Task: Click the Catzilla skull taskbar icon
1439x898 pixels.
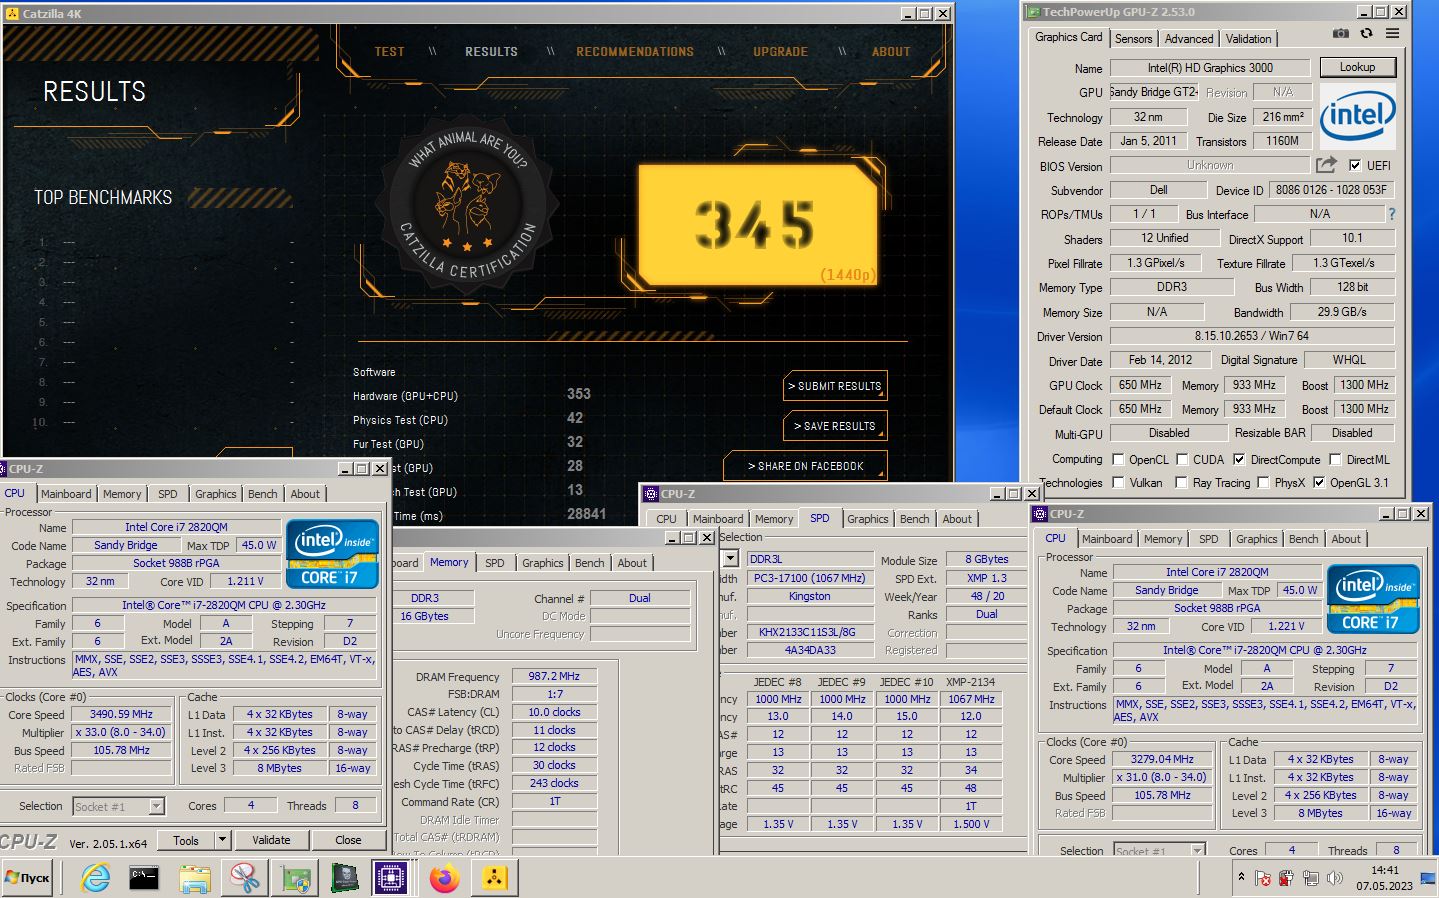Action: [x=345, y=878]
